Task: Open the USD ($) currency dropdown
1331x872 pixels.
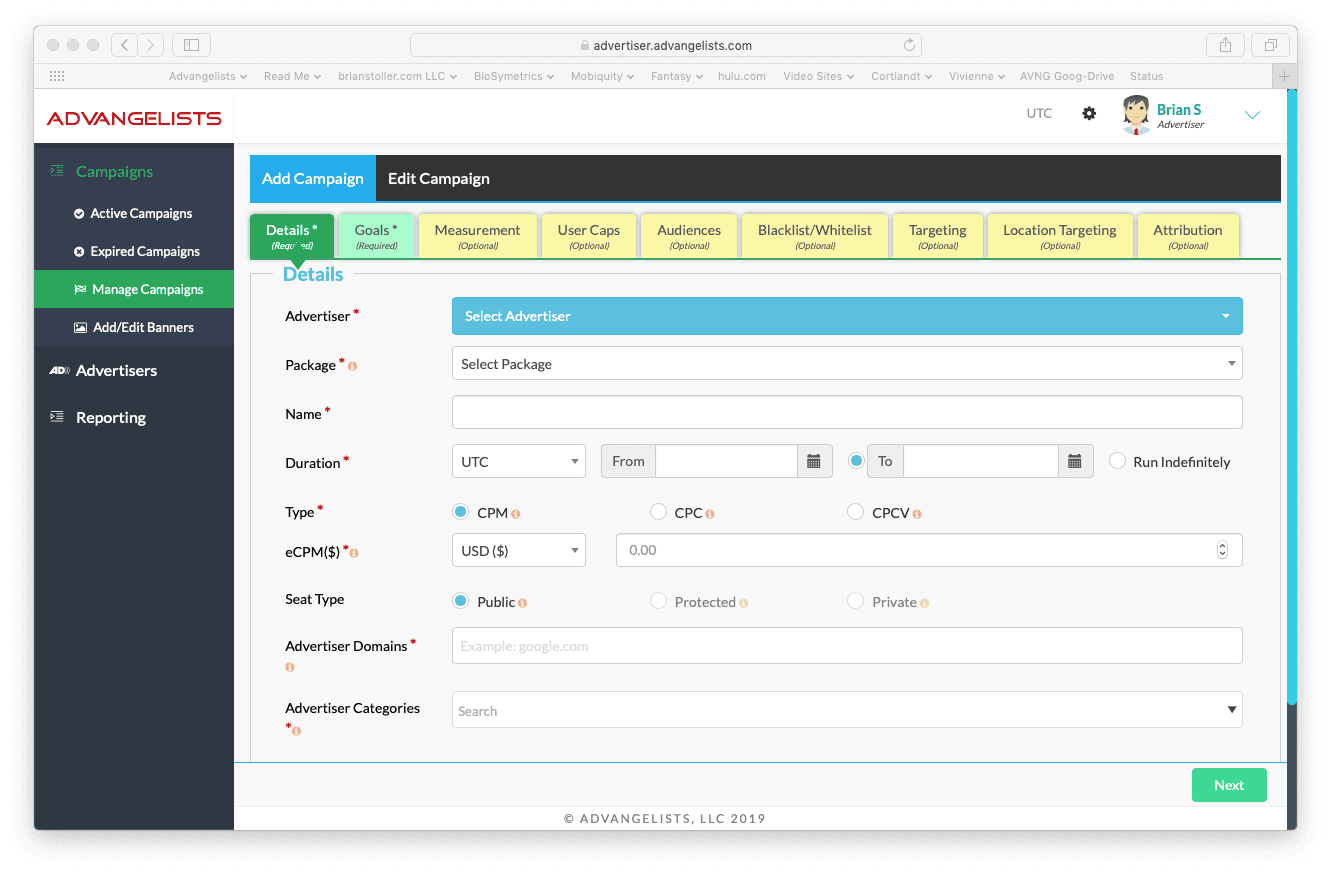Action: [519, 550]
